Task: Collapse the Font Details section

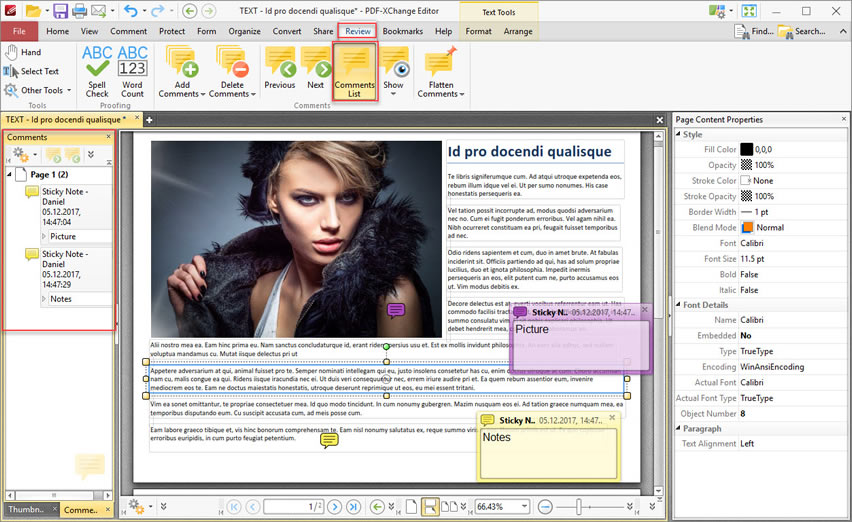Action: [x=677, y=305]
